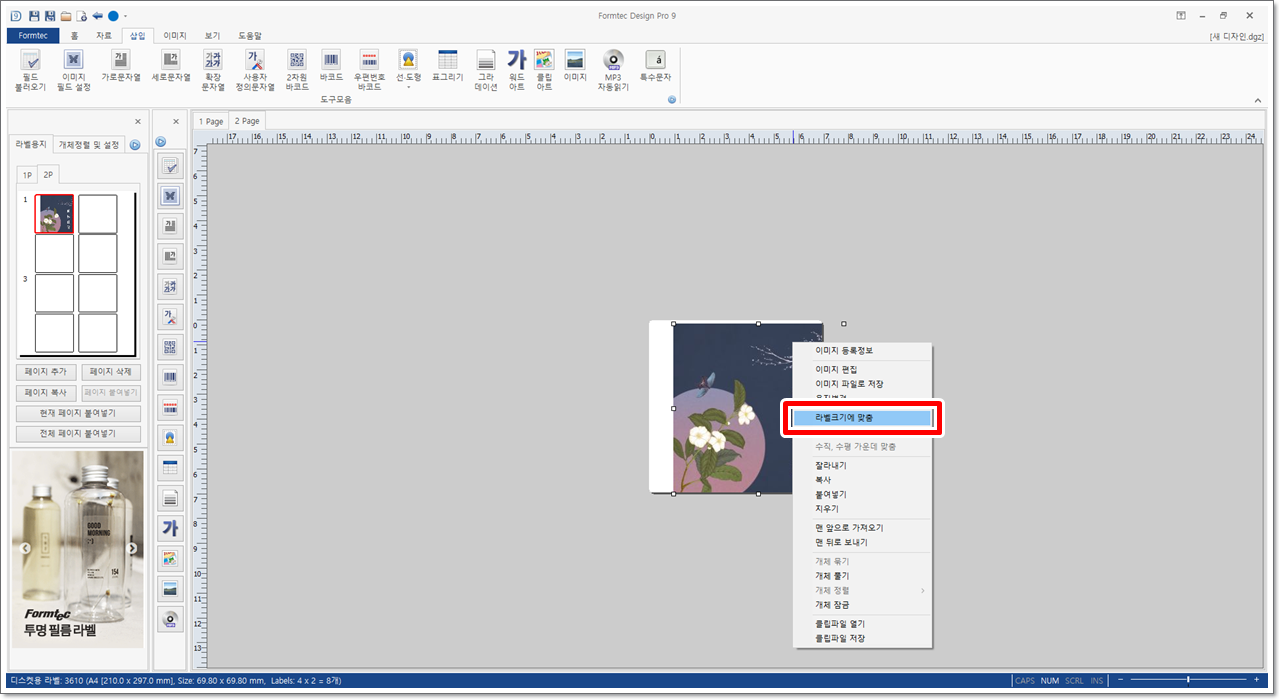Viewport: 1280px width, 700px height.
Task: Click the 페이지 추가 button
Action: (46, 372)
